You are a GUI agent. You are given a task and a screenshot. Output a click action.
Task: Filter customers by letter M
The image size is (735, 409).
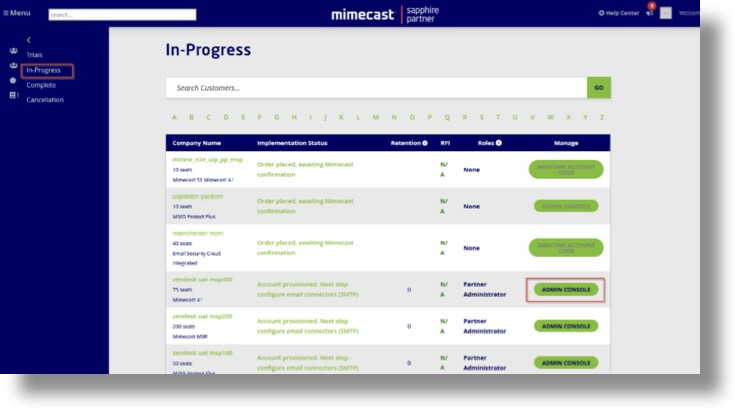(x=376, y=117)
